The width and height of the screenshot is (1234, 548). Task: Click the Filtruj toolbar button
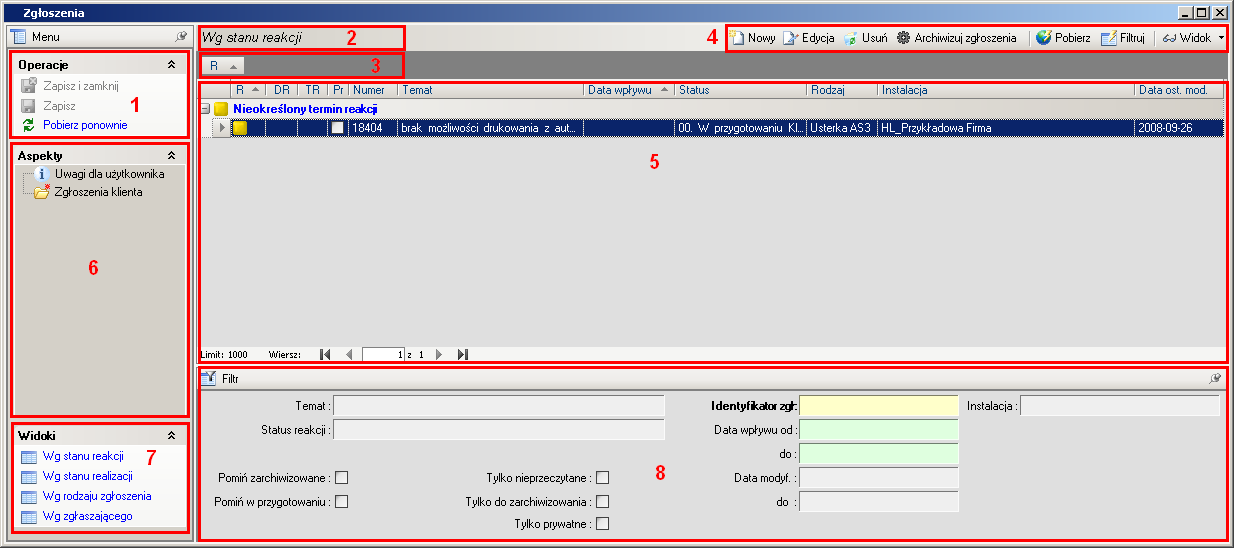click(1122, 38)
